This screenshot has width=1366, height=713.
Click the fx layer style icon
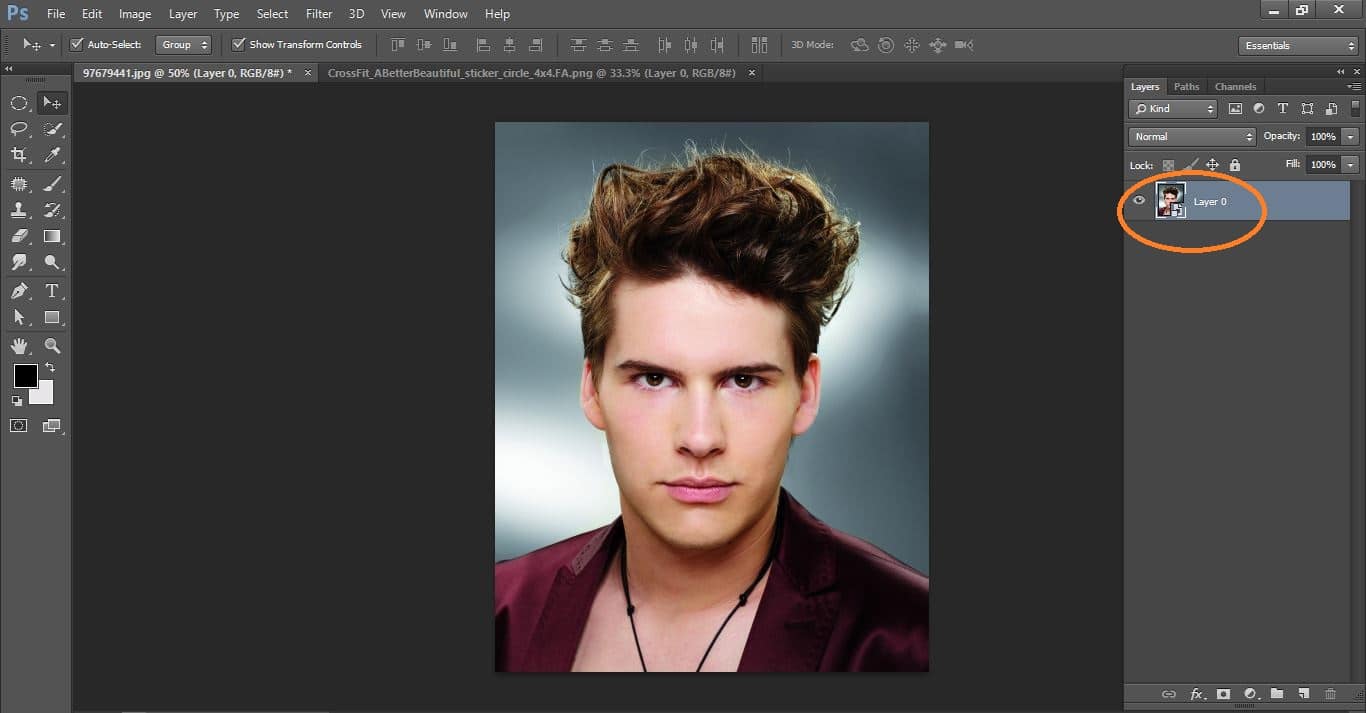(x=1196, y=693)
